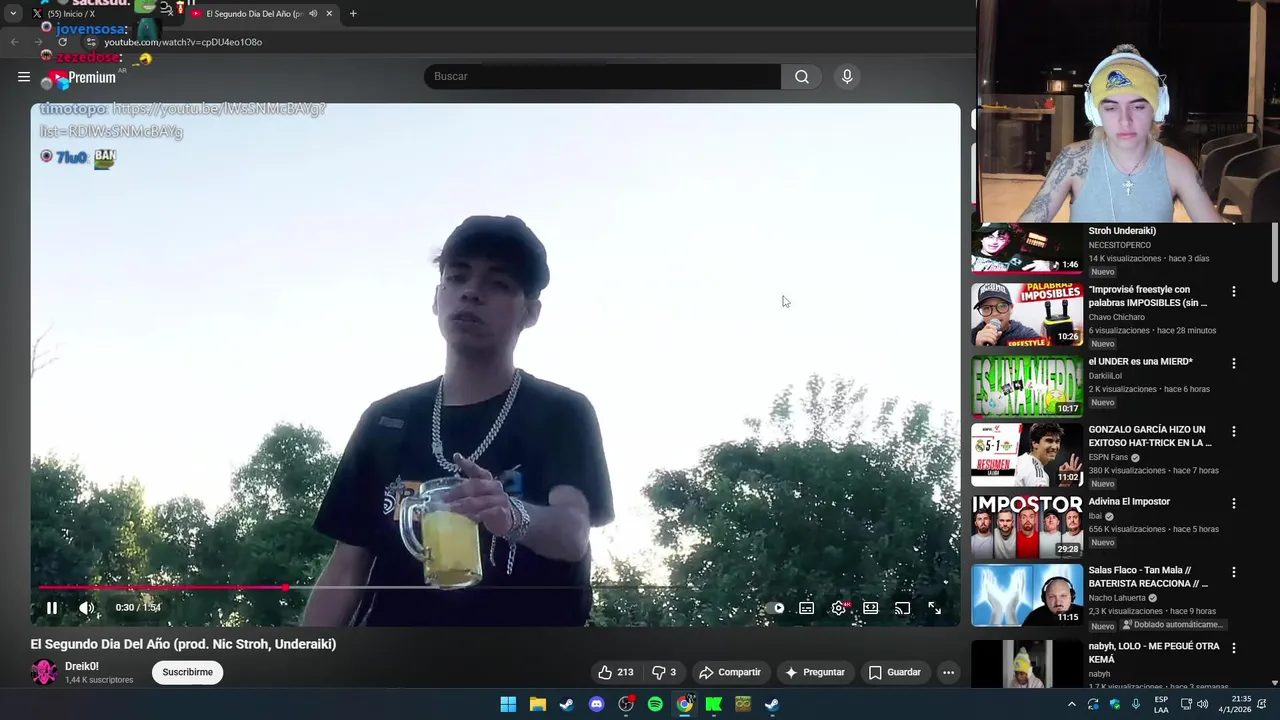1280x720 pixels.
Task: Open Discord from taskbar
Action: tap(596, 704)
